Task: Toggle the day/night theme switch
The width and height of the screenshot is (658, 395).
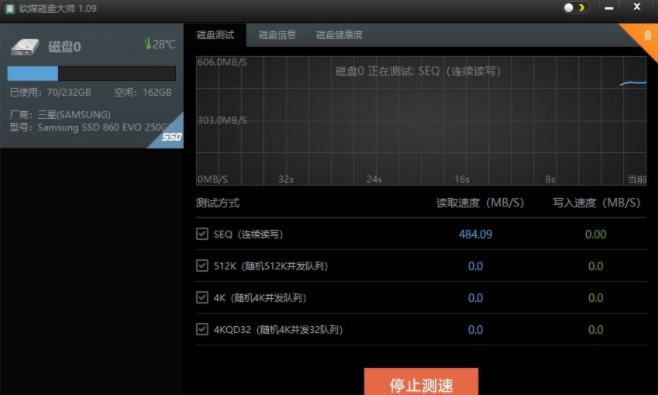Action: click(x=575, y=8)
